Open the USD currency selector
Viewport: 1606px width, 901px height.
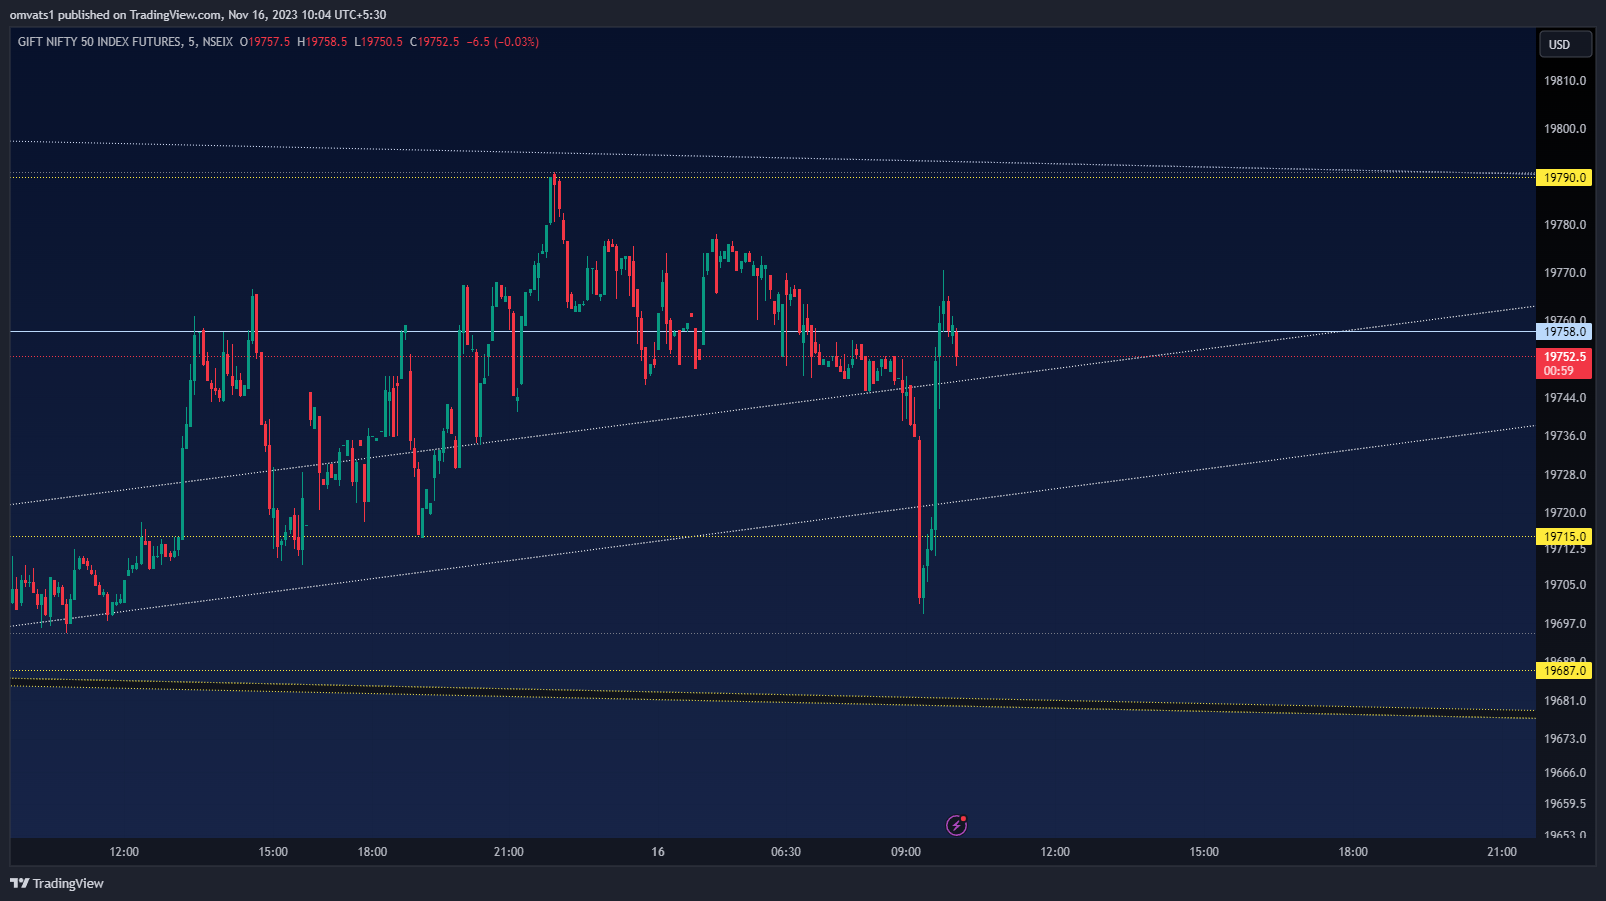point(1564,44)
